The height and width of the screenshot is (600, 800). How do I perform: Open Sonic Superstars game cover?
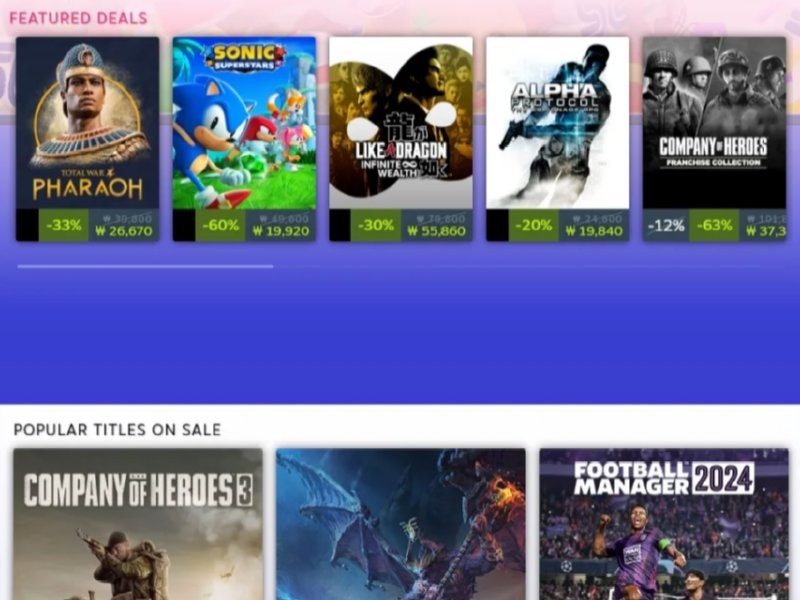244,122
